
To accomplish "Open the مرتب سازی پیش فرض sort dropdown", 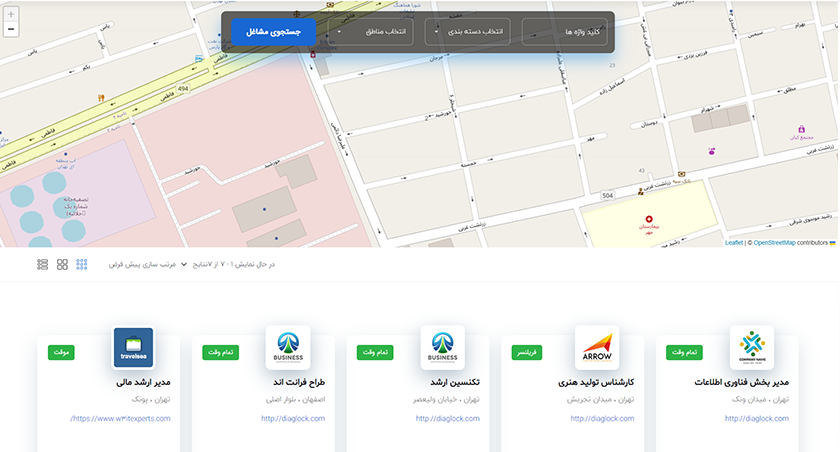I will (148, 265).
